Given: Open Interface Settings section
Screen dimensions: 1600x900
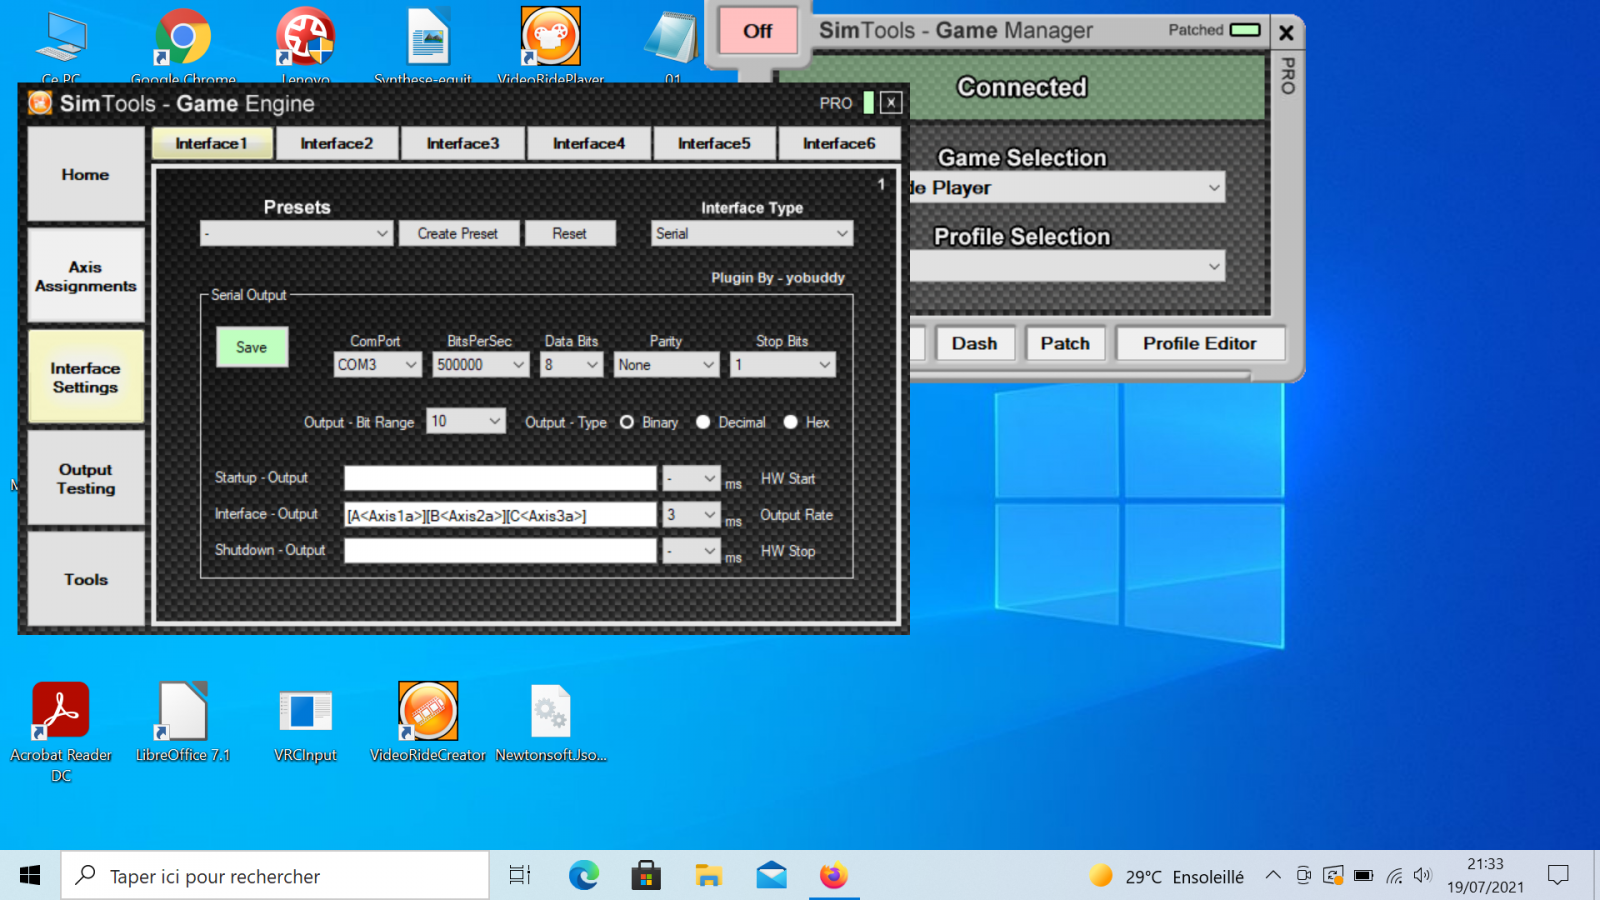Looking at the screenshot, I should point(86,377).
